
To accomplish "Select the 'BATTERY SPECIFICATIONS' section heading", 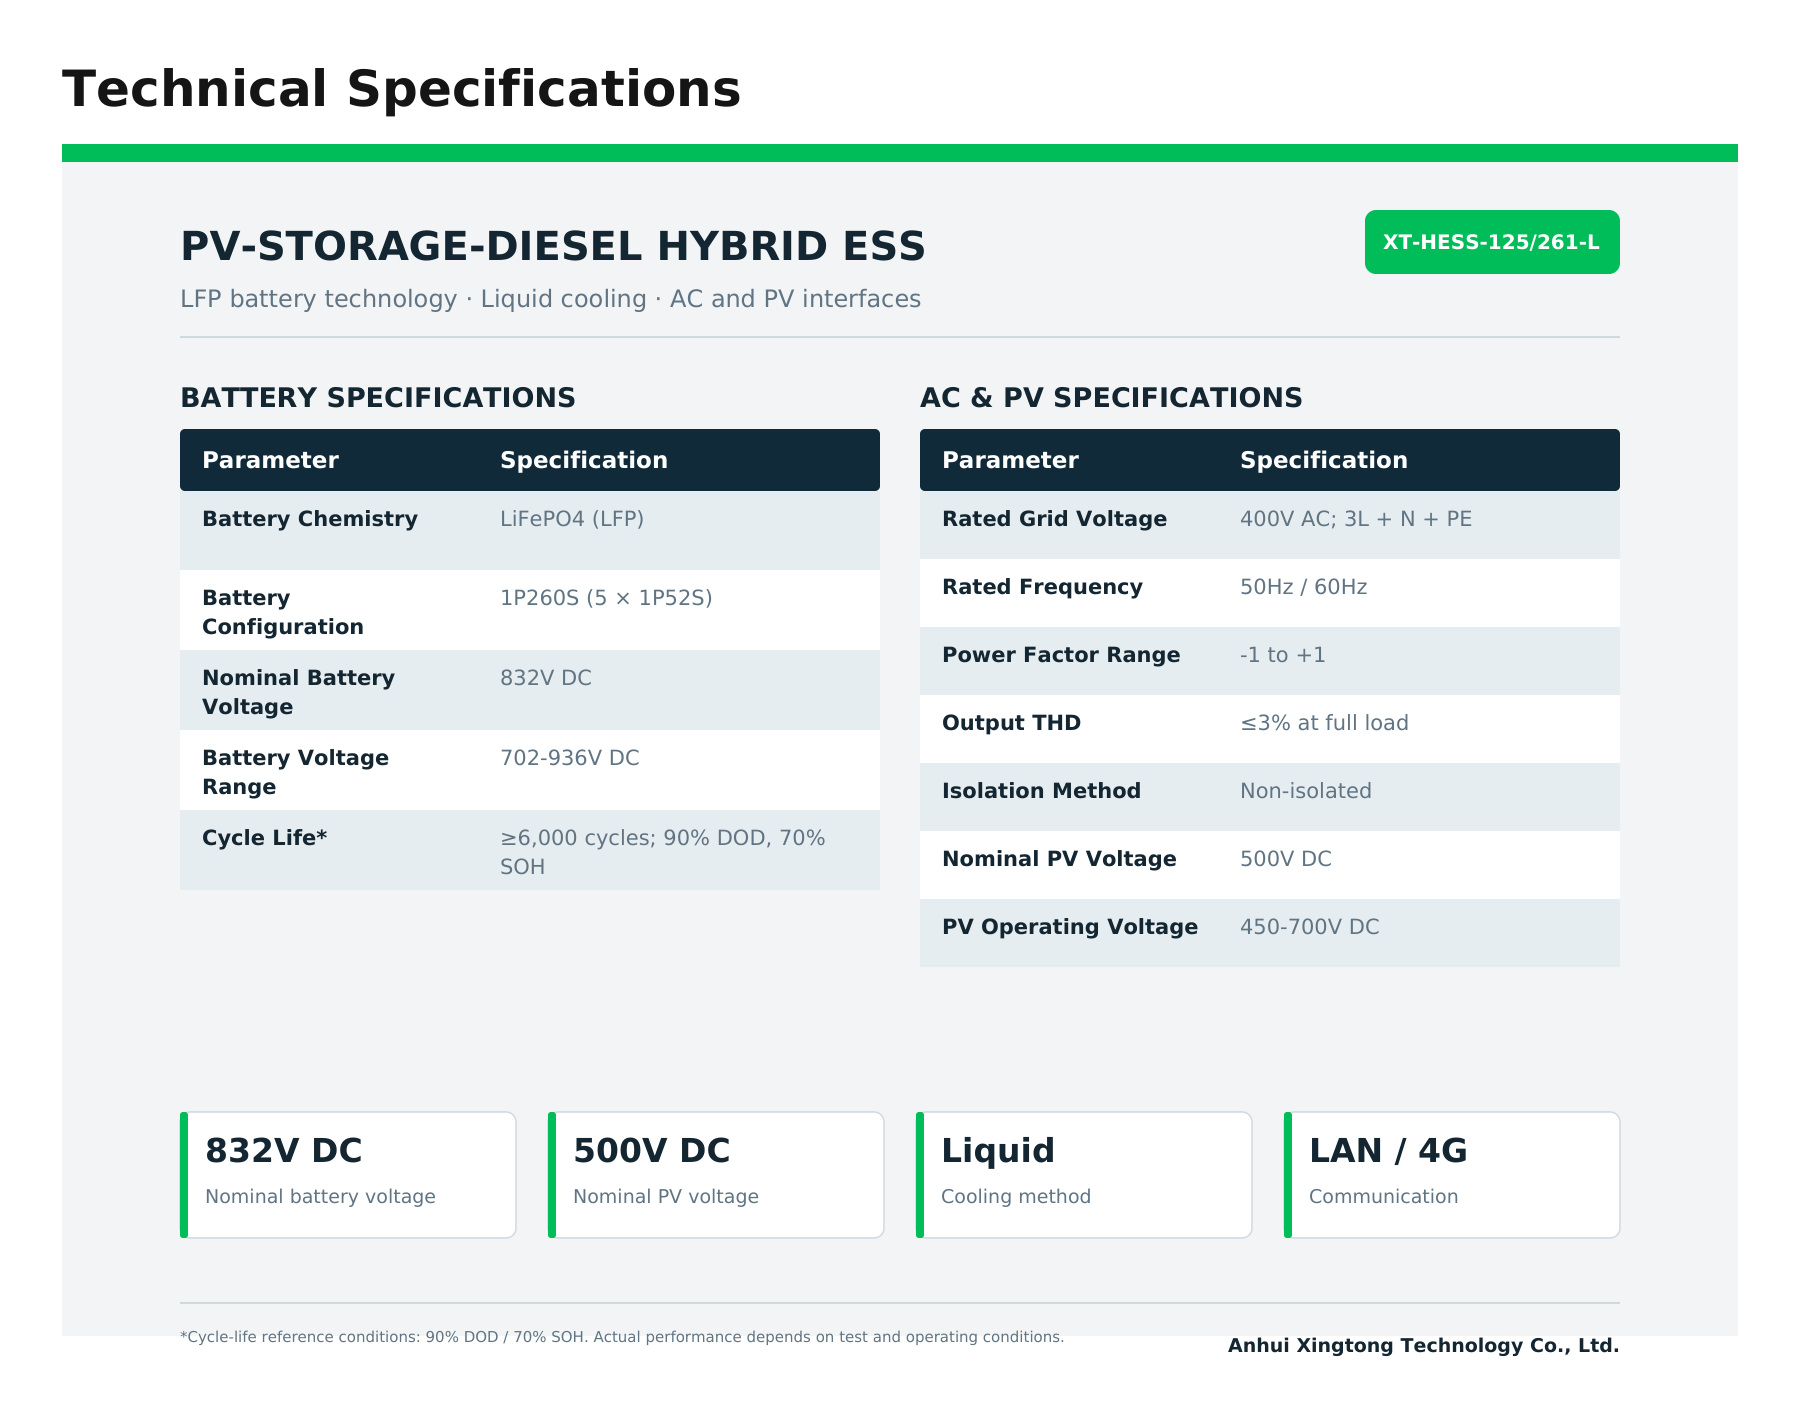I will tap(378, 398).
